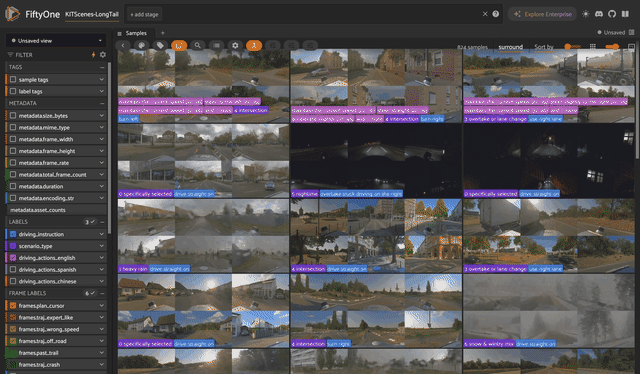Expand the metadata.mime_type filter chevron
The width and height of the screenshot is (640, 374).
coord(101,127)
